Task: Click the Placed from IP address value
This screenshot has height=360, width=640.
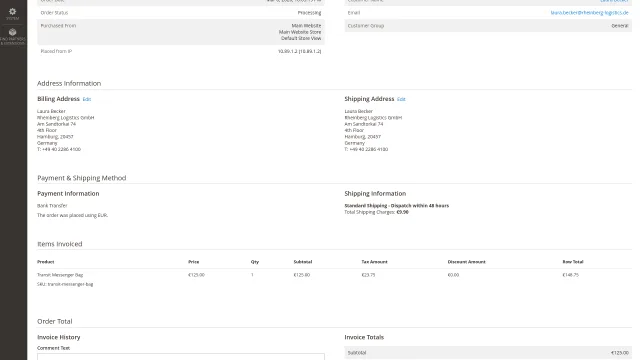Action: (x=299, y=51)
